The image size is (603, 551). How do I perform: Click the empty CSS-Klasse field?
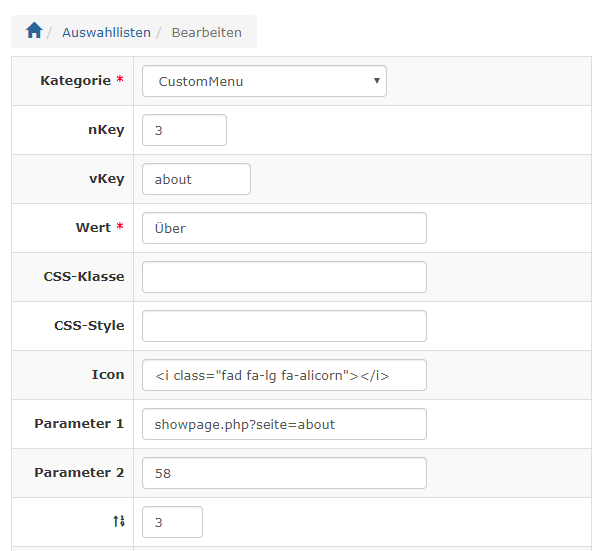(x=284, y=277)
